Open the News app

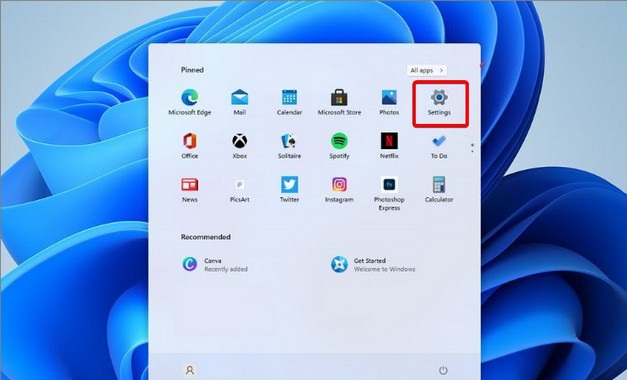point(190,190)
